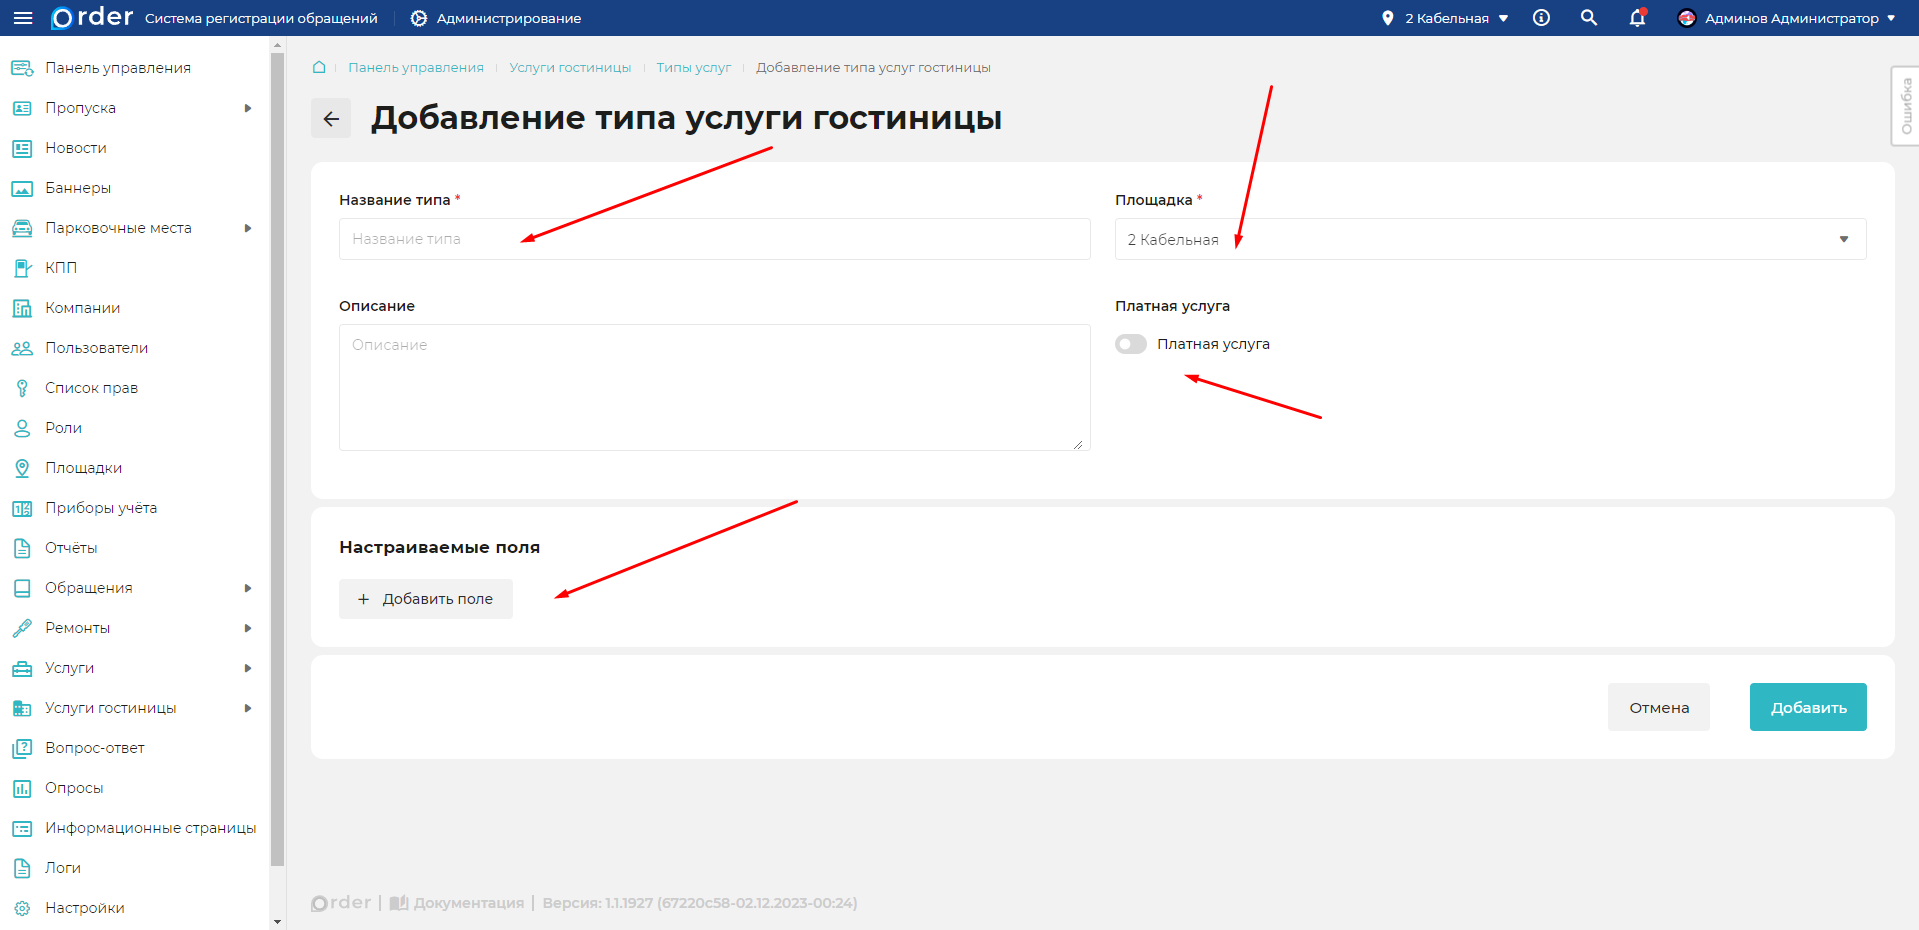
Task: Enable the Платная услуга toggle
Action: (1130, 343)
